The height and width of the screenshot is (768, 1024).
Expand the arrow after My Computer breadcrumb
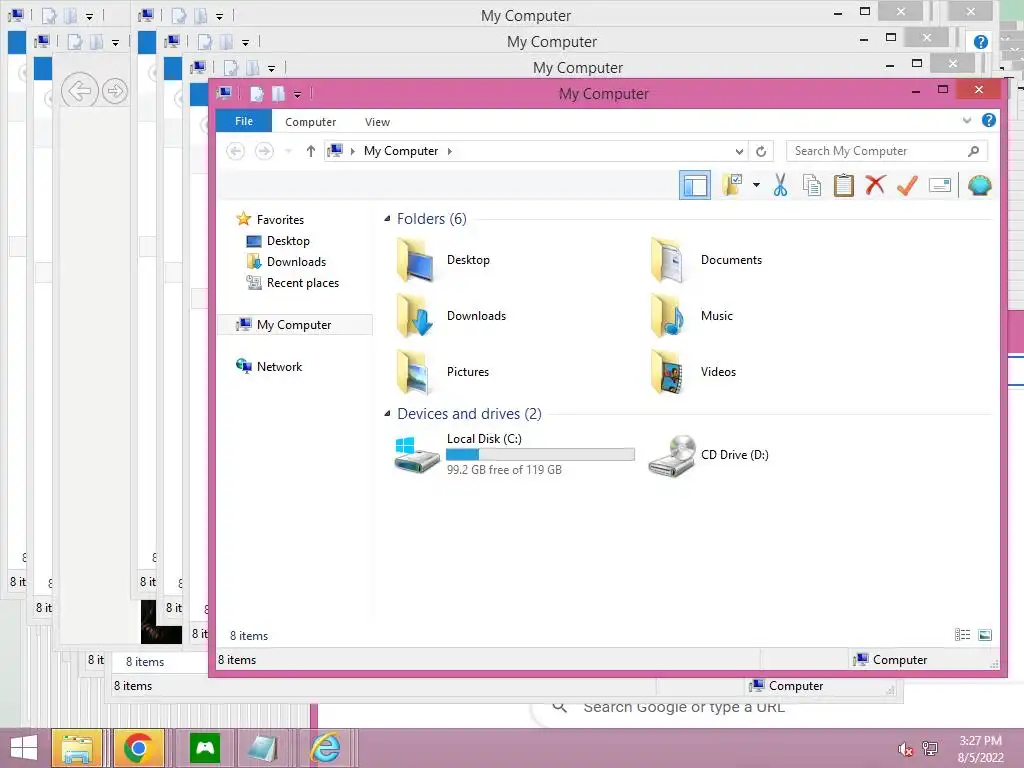[449, 151]
